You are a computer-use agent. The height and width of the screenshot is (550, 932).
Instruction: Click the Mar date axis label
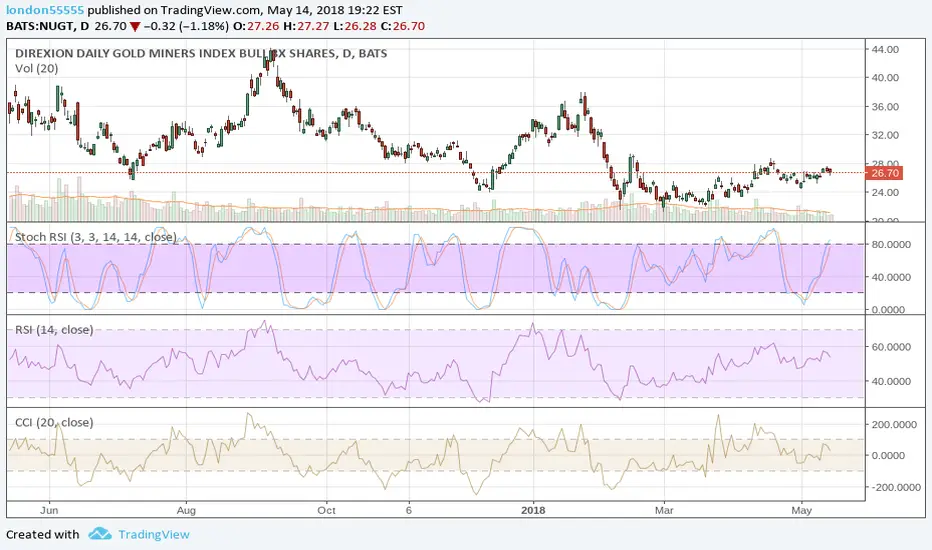[x=664, y=511]
